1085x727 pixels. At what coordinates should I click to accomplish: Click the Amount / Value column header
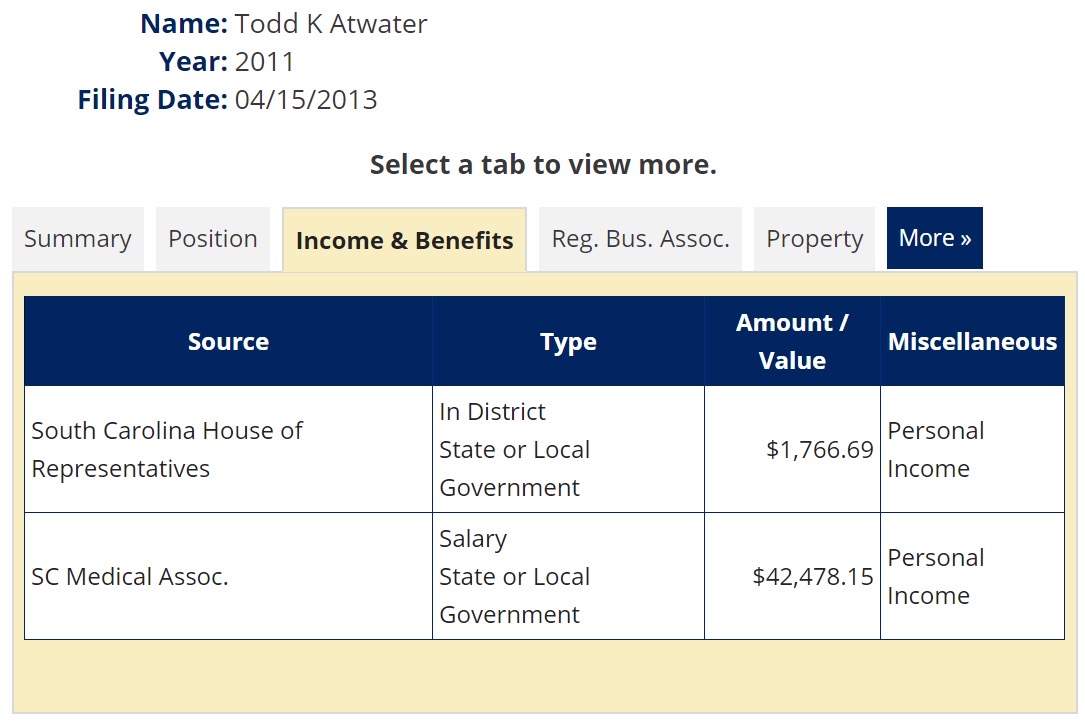[792, 342]
